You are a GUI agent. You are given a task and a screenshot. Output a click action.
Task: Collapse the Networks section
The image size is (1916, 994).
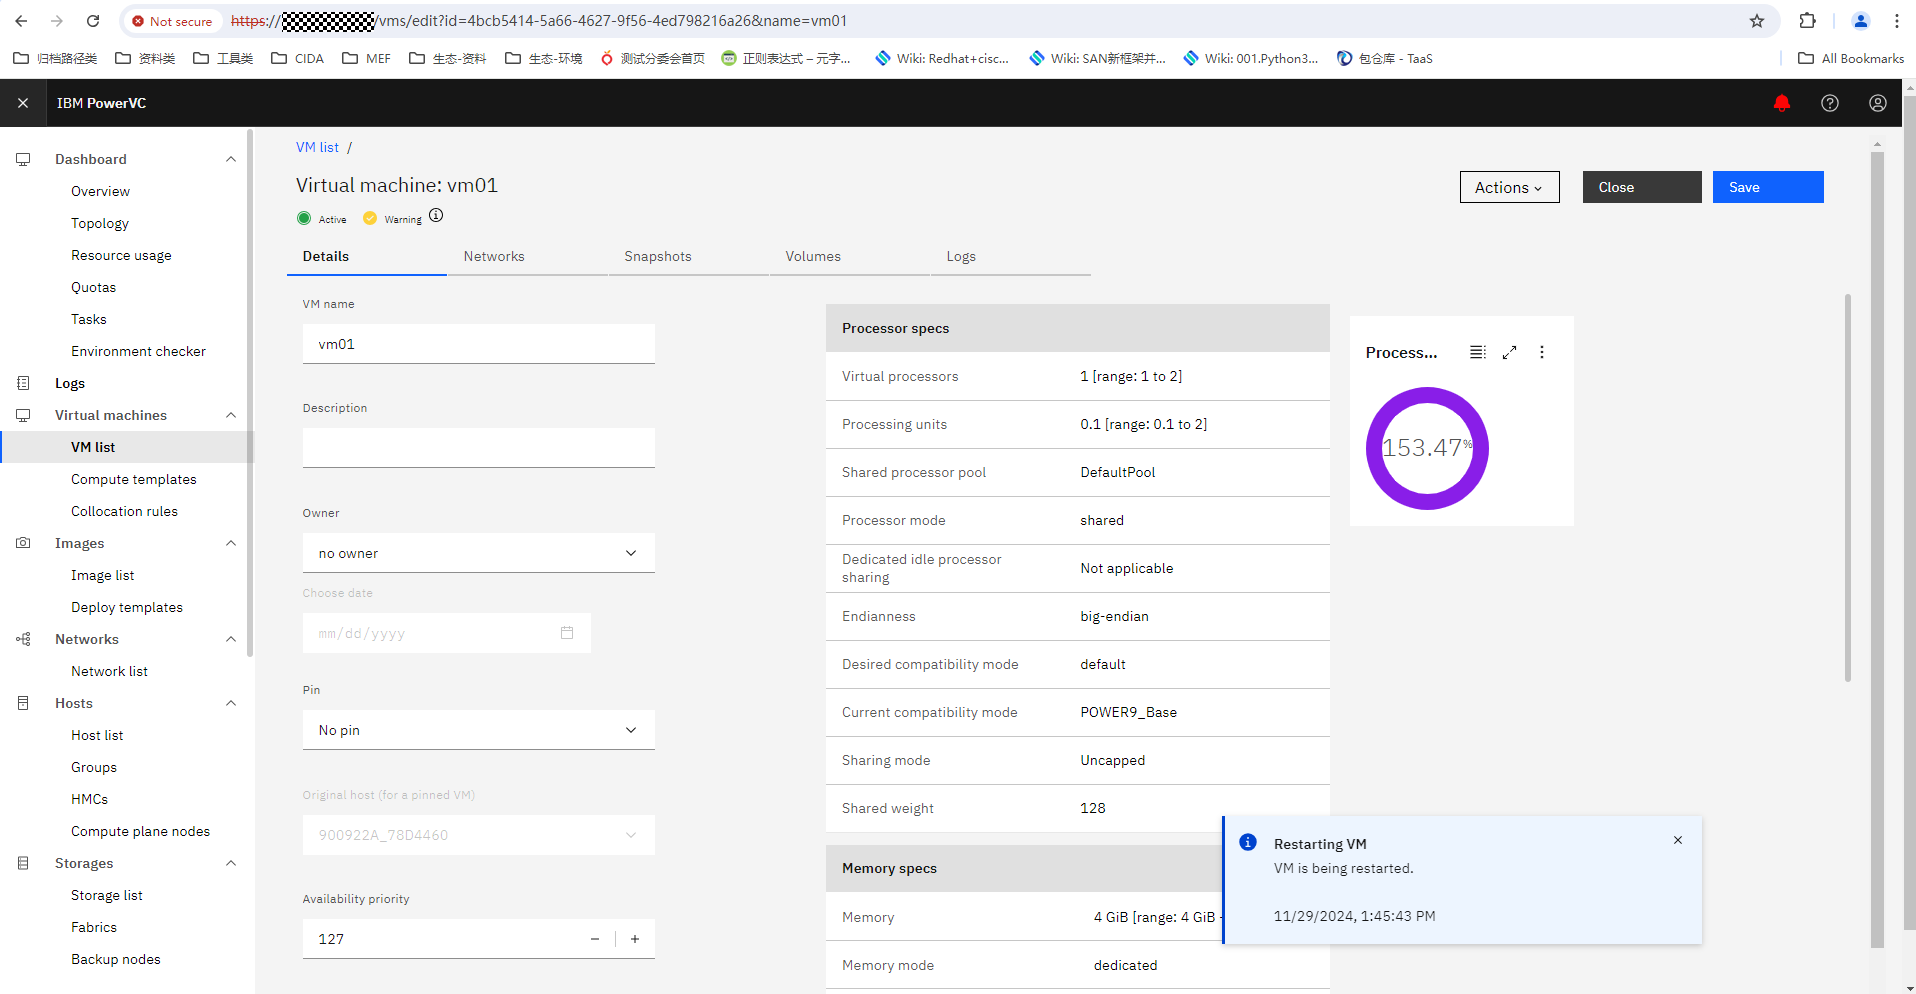tap(231, 639)
